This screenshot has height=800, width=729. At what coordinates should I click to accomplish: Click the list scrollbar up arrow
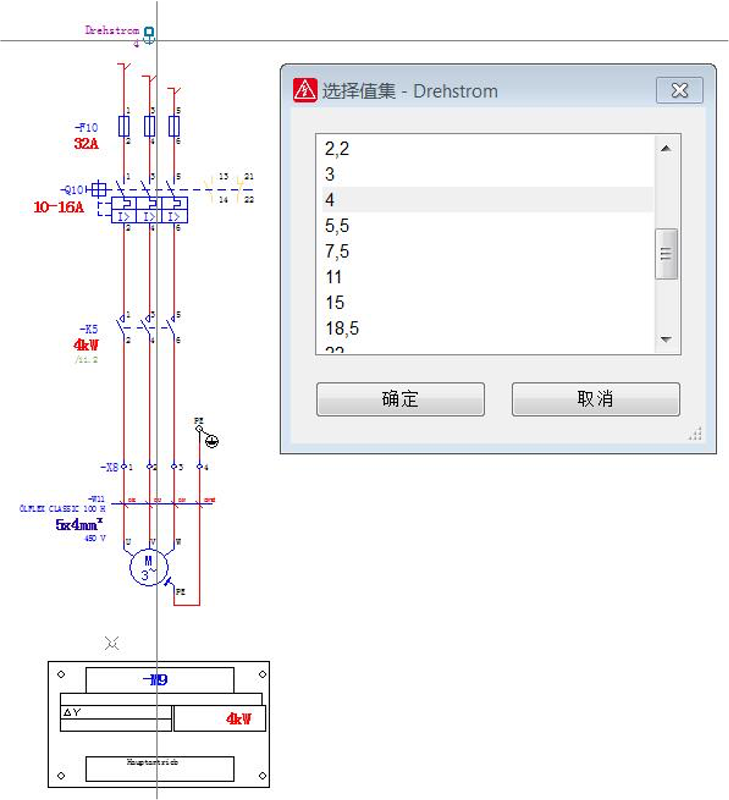coord(666,148)
